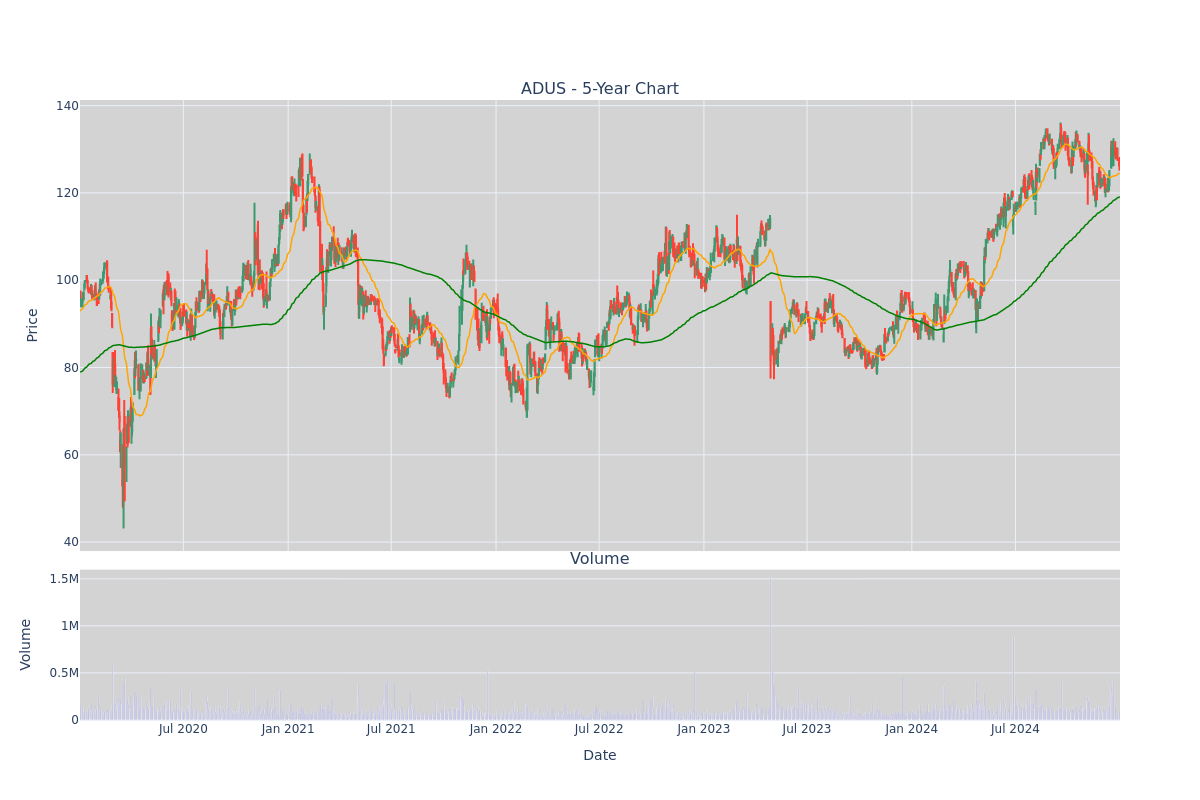Click the Jul 2023 date tick label

[807, 729]
